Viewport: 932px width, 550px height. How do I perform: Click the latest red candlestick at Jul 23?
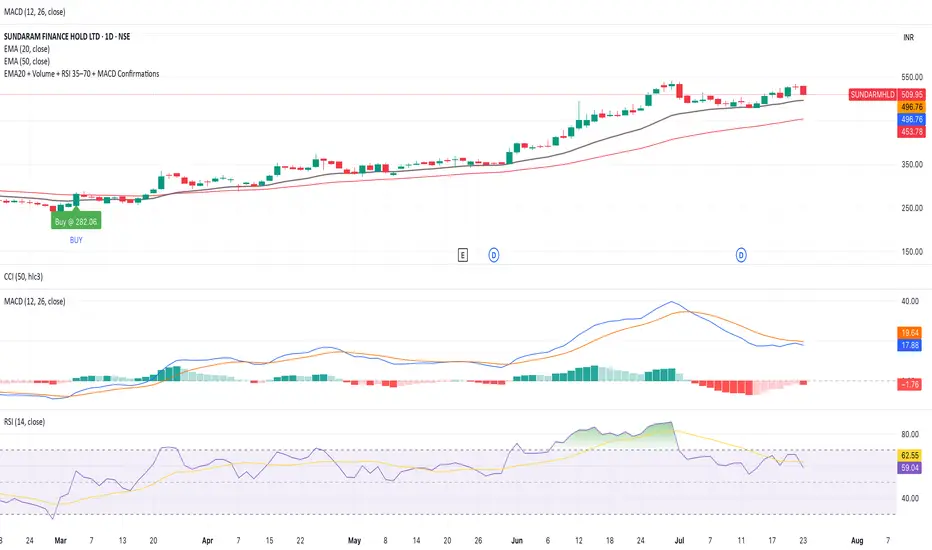tap(803, 90)
